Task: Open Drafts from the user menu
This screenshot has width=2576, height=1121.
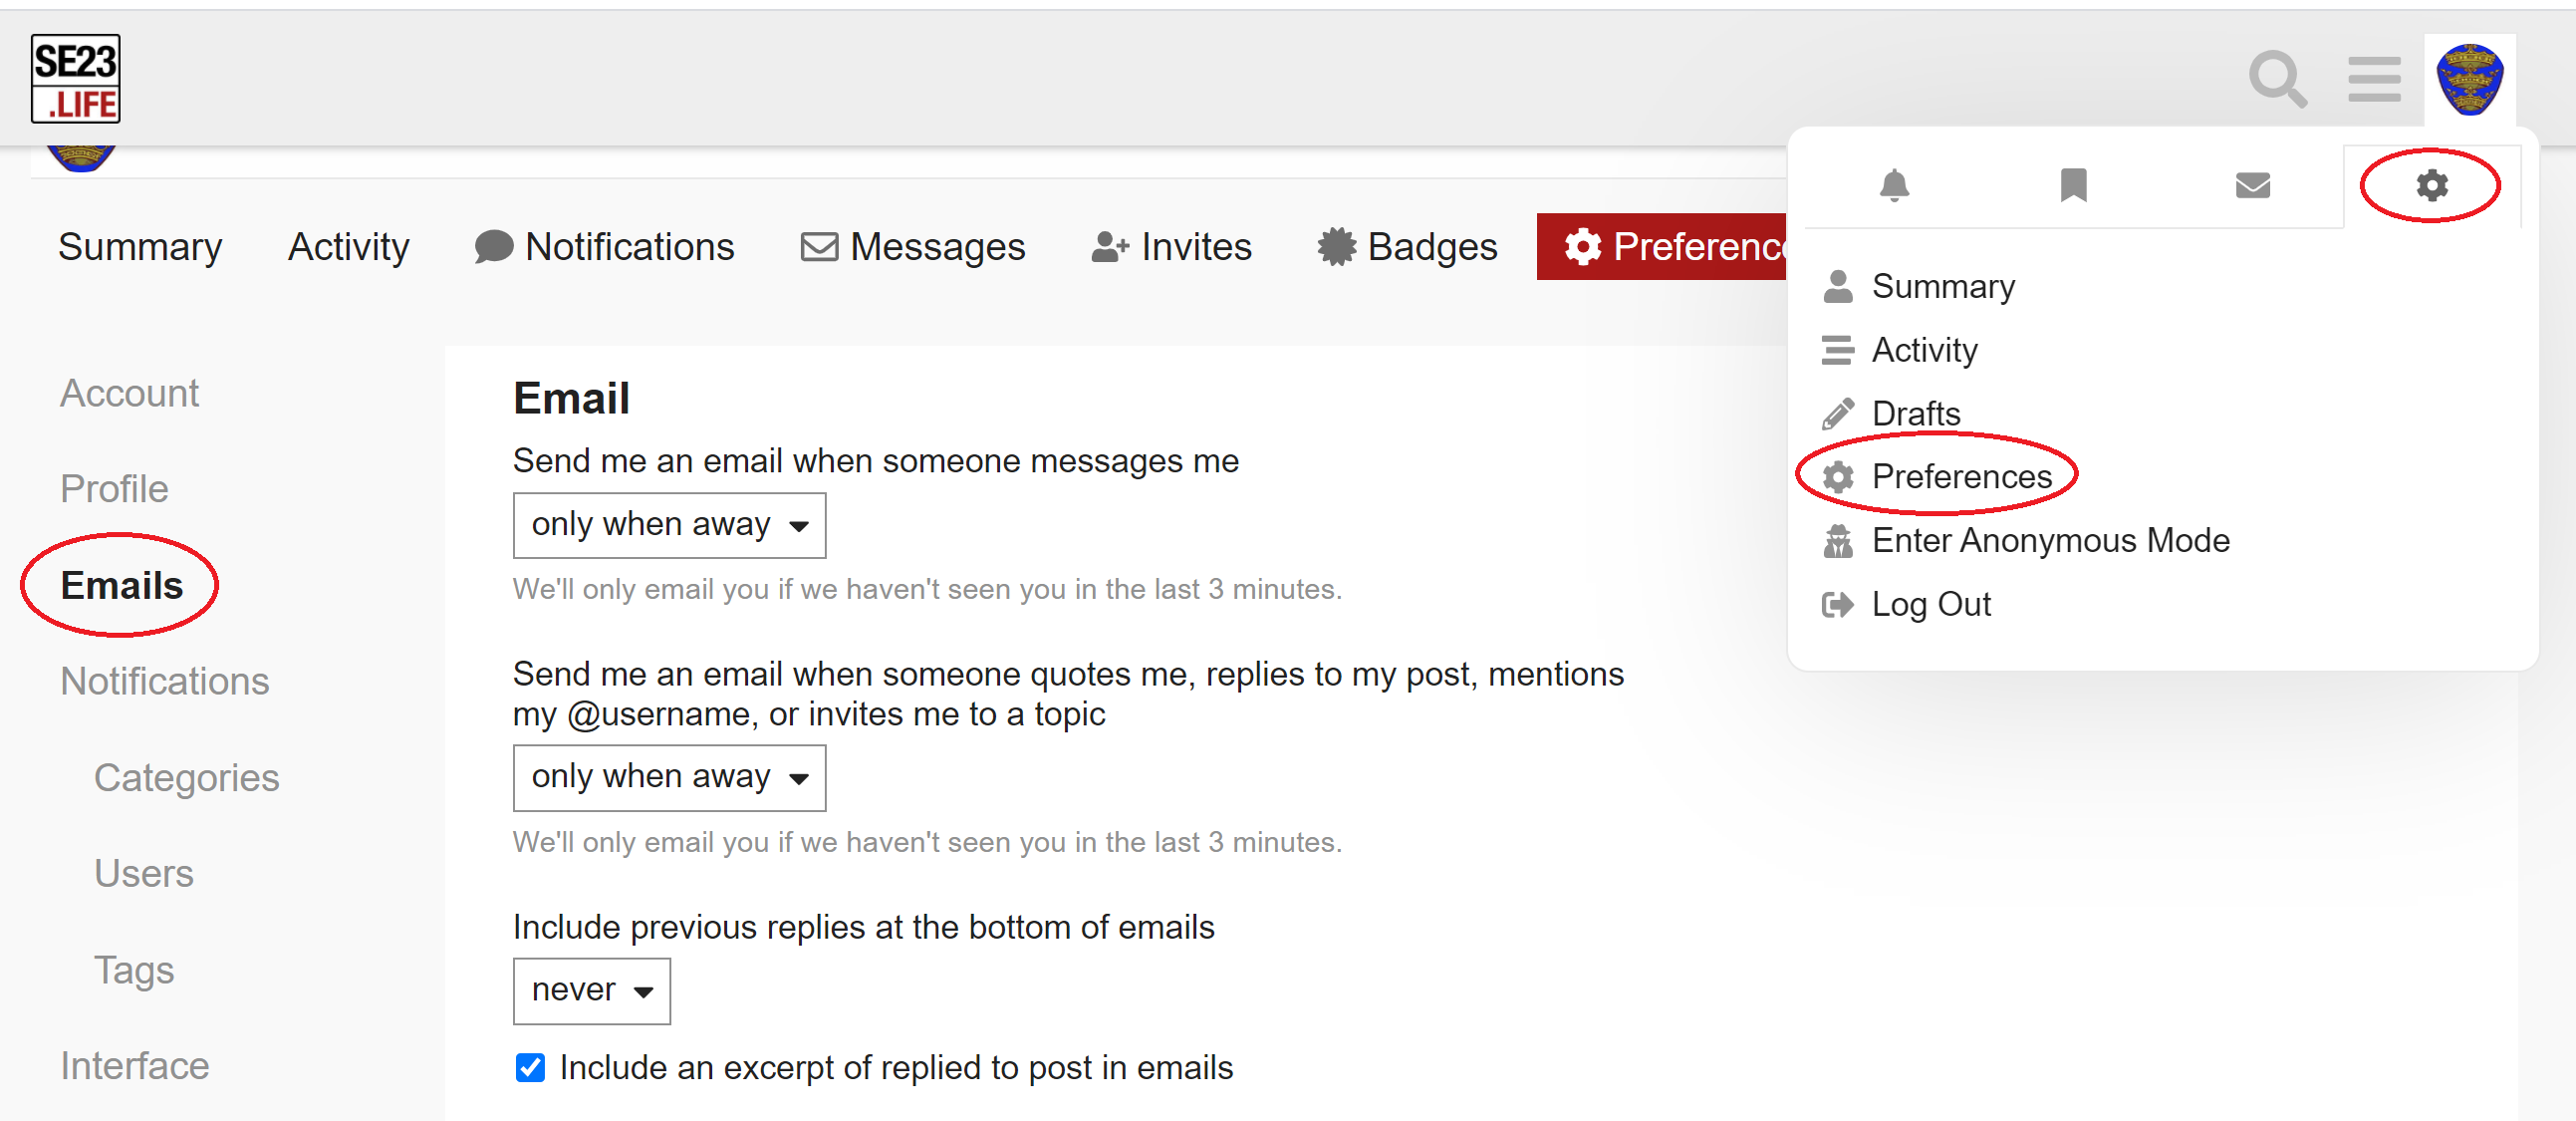Action: (1915, 413)
